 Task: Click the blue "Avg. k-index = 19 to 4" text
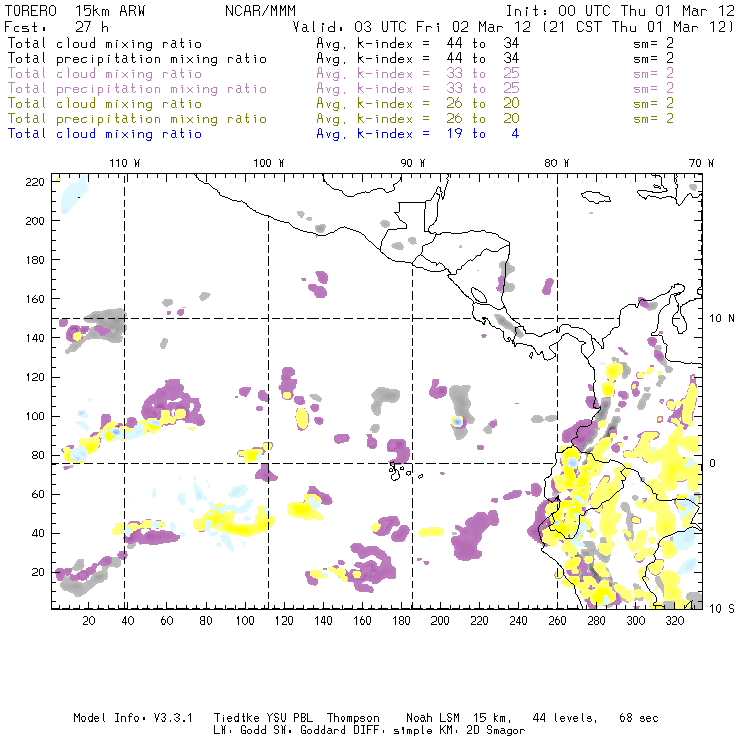418,134
